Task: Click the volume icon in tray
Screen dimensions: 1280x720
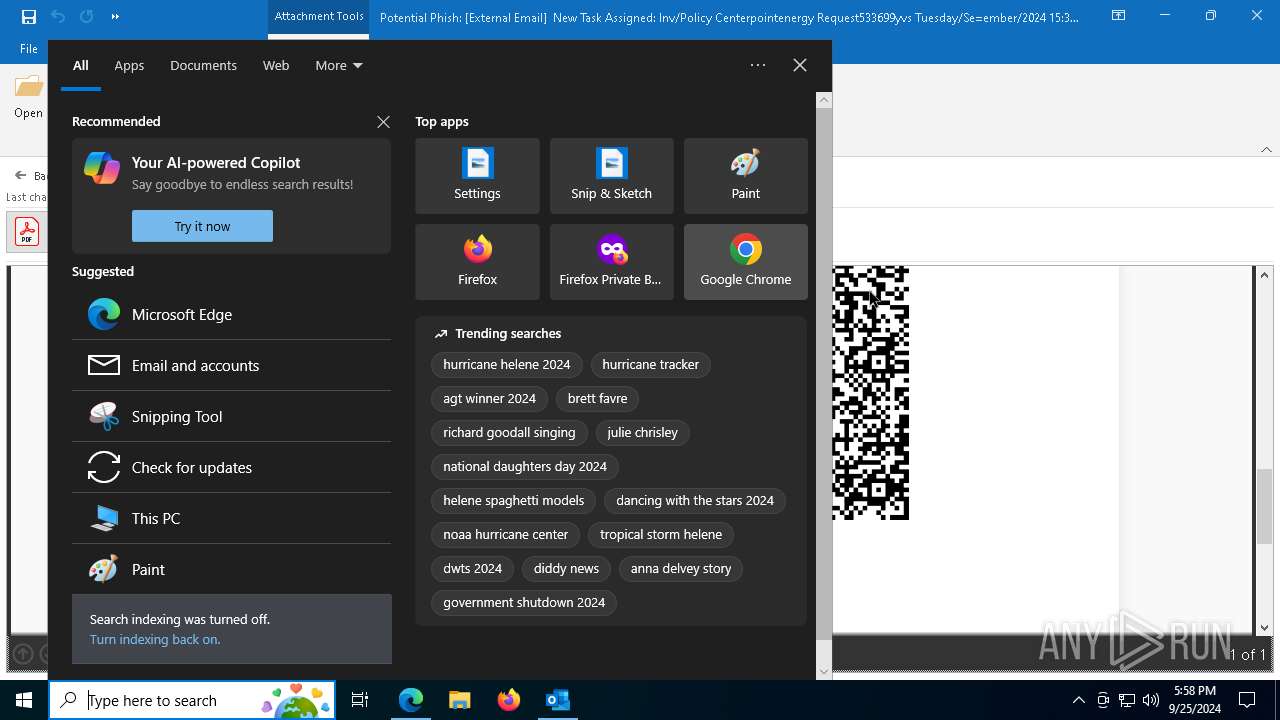Action: point(1151,700)
